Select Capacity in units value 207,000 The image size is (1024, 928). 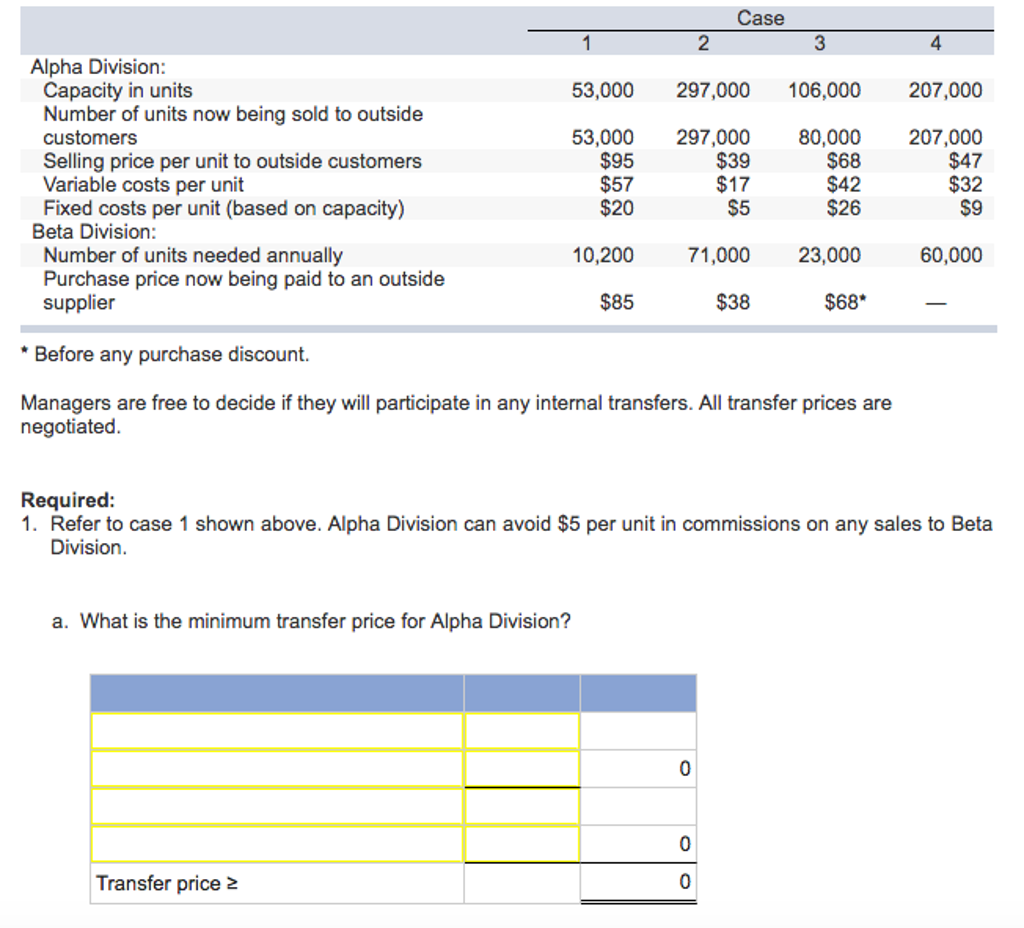(945, 90)
